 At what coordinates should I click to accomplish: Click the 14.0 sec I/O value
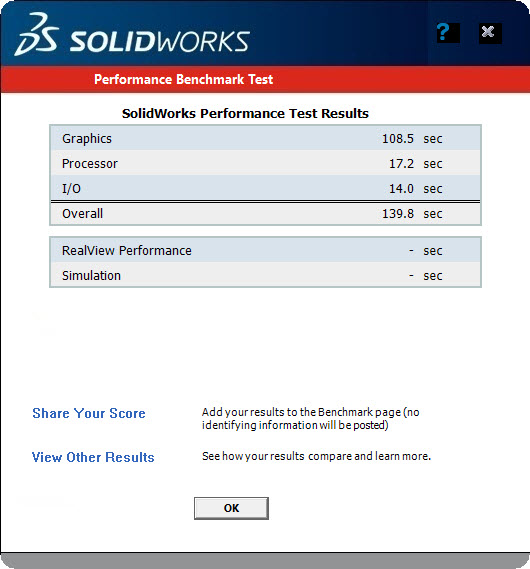(416, 188)
